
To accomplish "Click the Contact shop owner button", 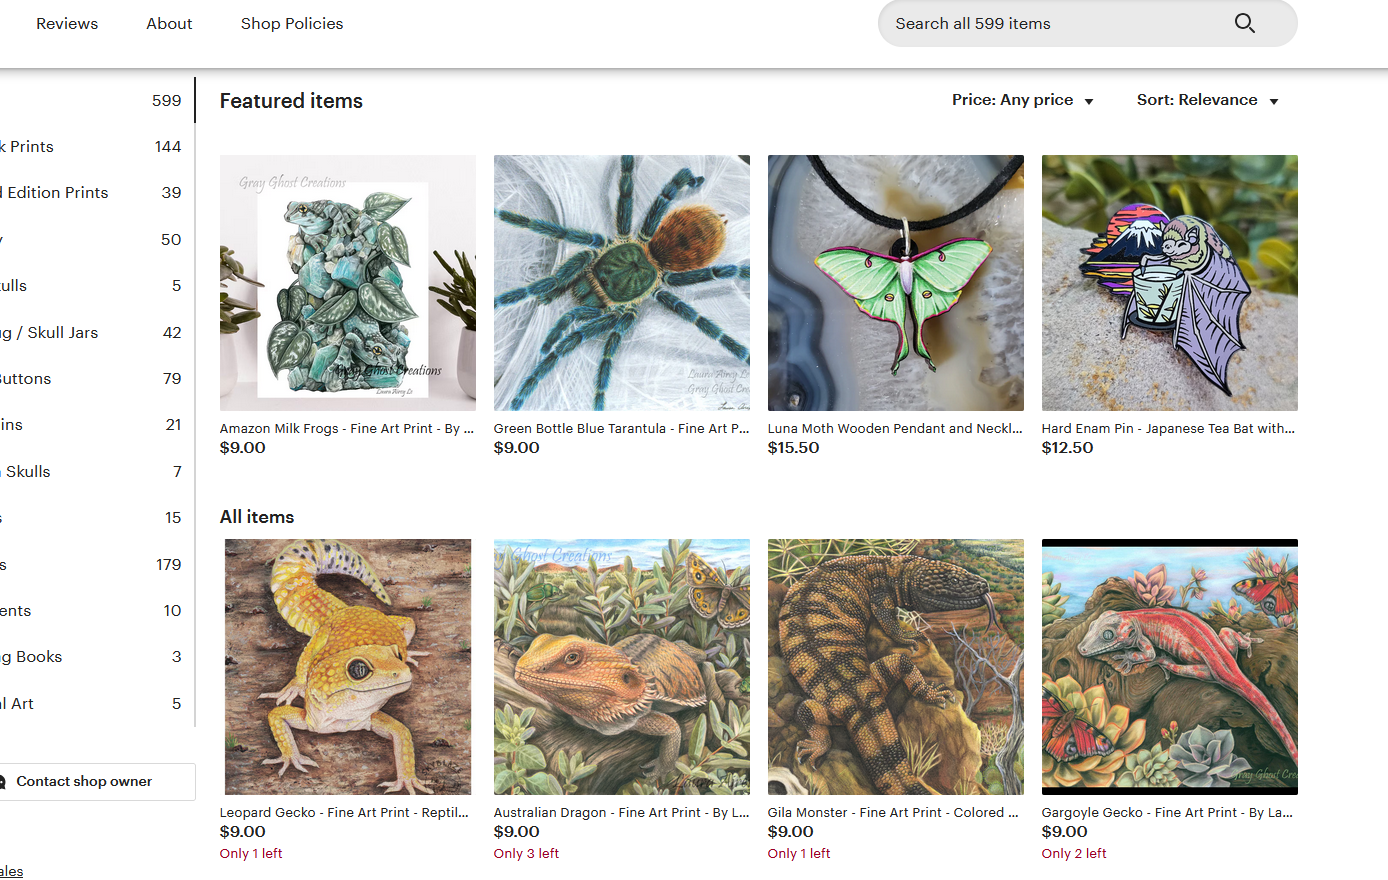I will (x=84, y=782).
